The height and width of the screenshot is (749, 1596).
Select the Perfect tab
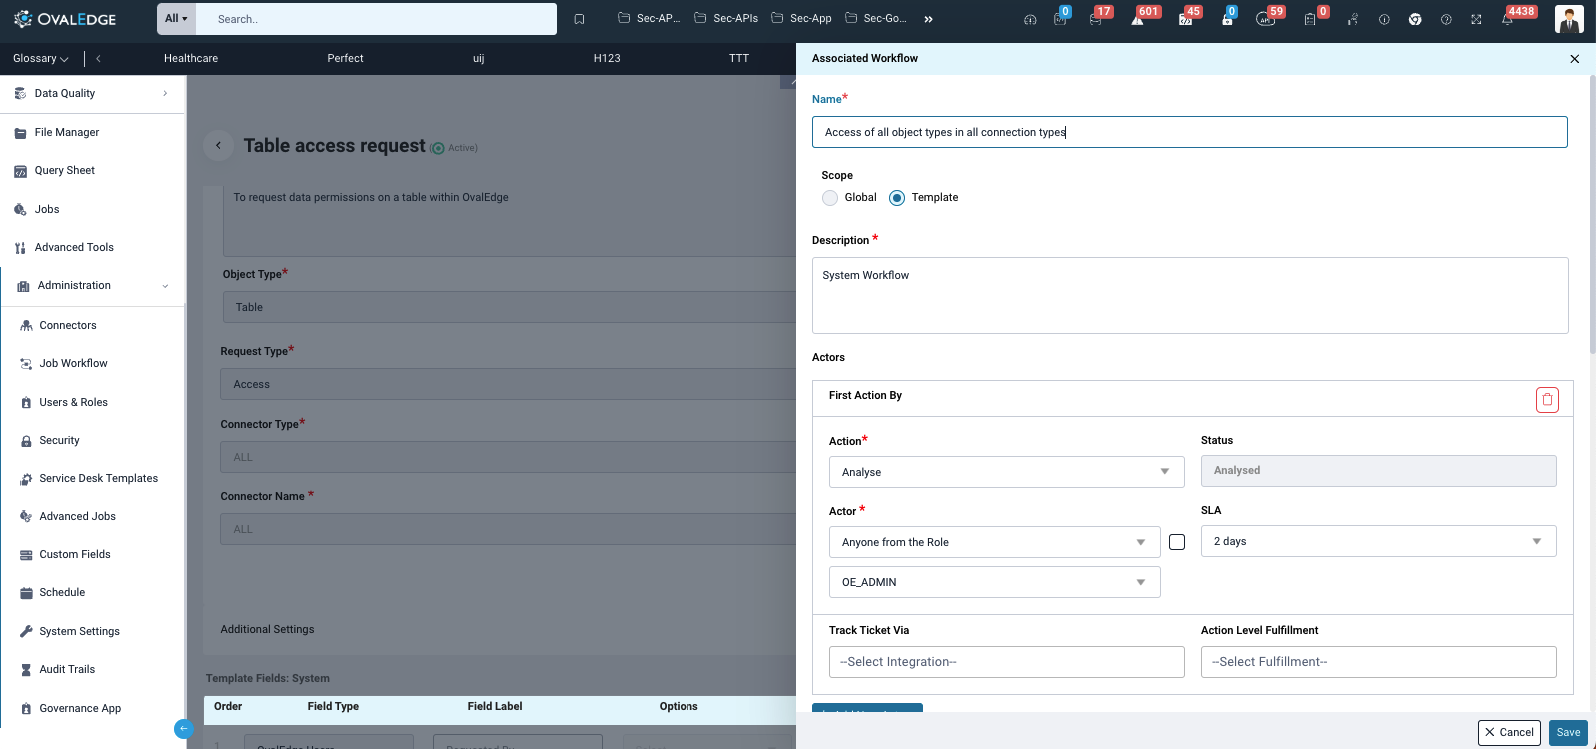345,58
